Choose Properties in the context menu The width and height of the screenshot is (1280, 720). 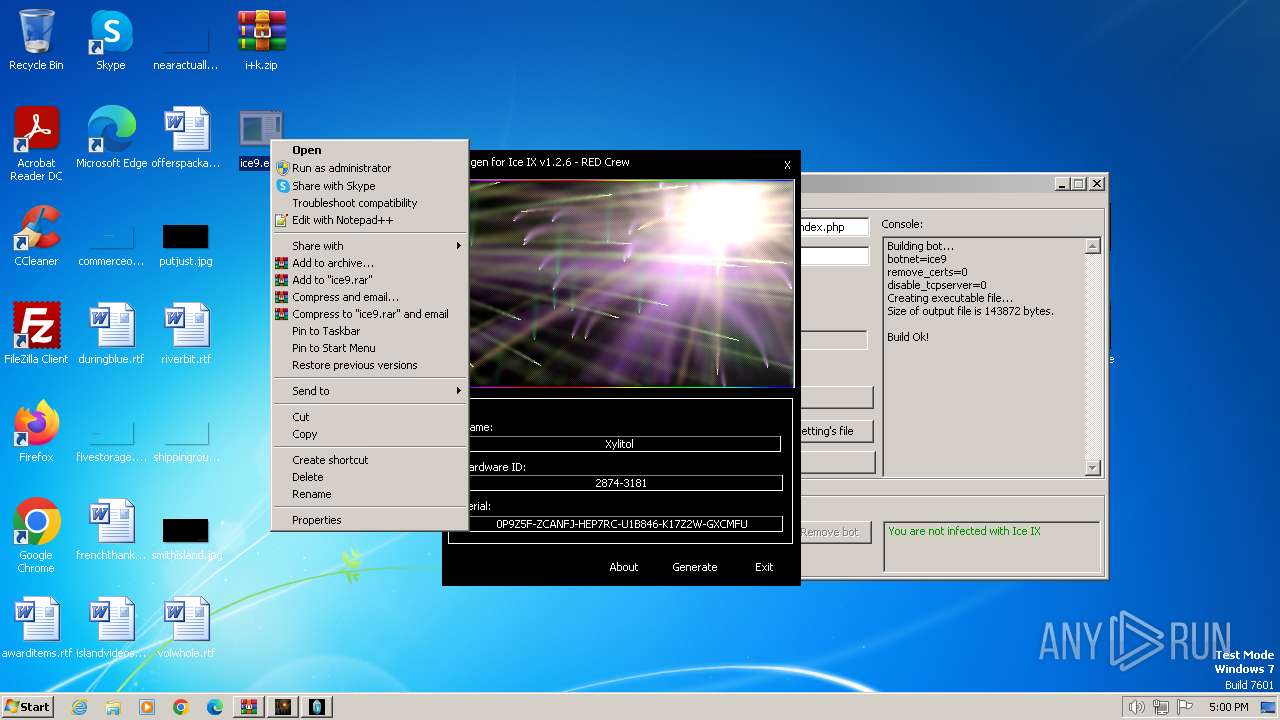pos(370,520)
